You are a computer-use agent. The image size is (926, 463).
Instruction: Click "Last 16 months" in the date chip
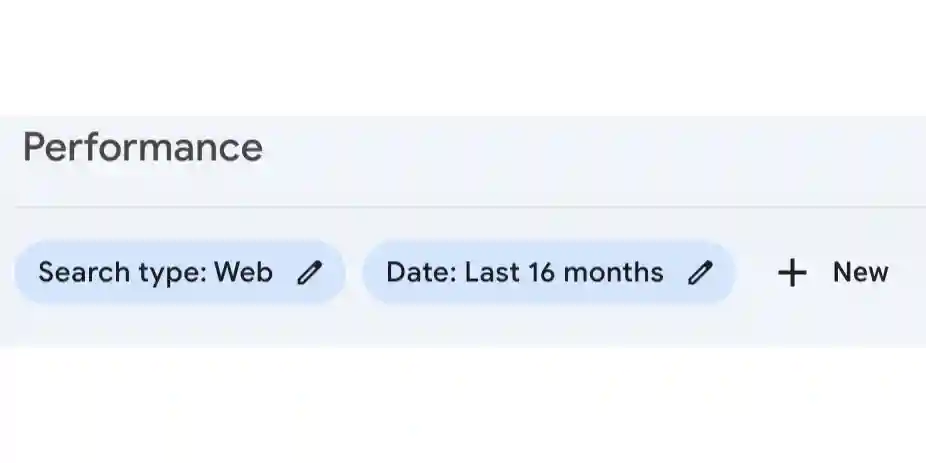(x=563, y=272)
